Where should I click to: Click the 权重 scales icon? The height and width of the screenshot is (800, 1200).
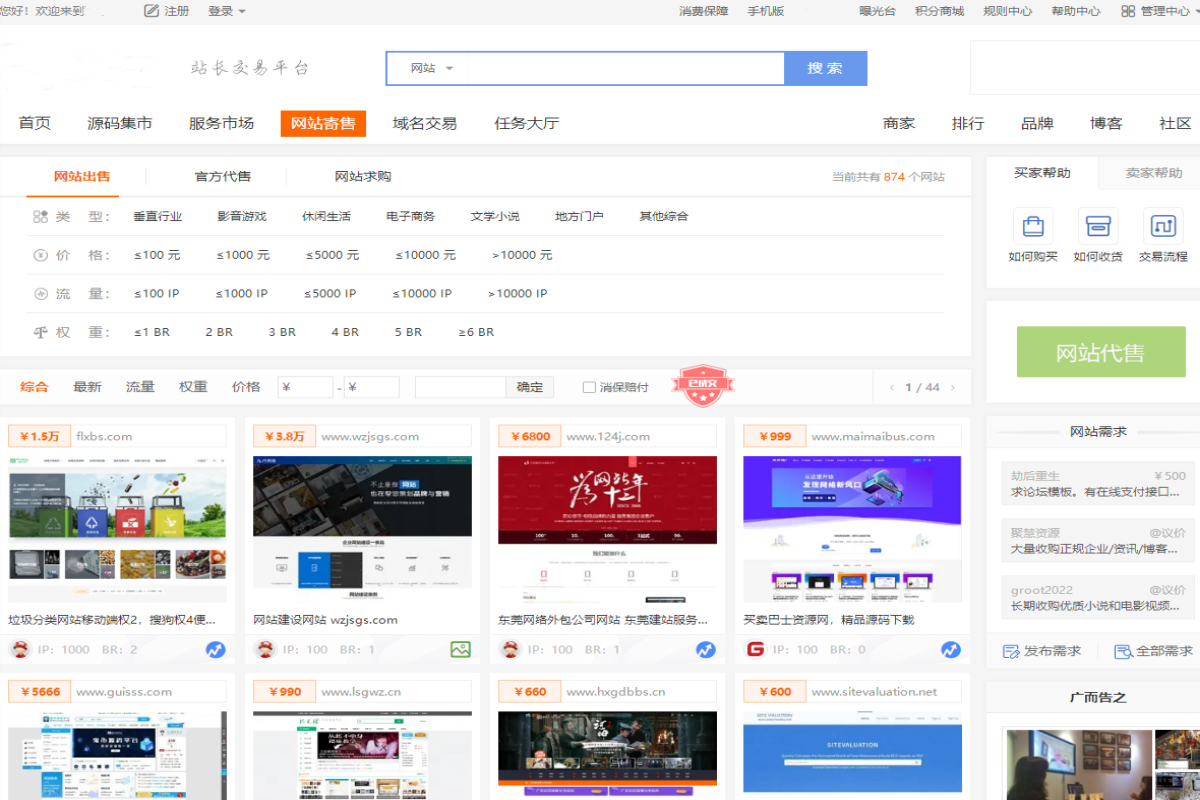[x=40, y=332]
